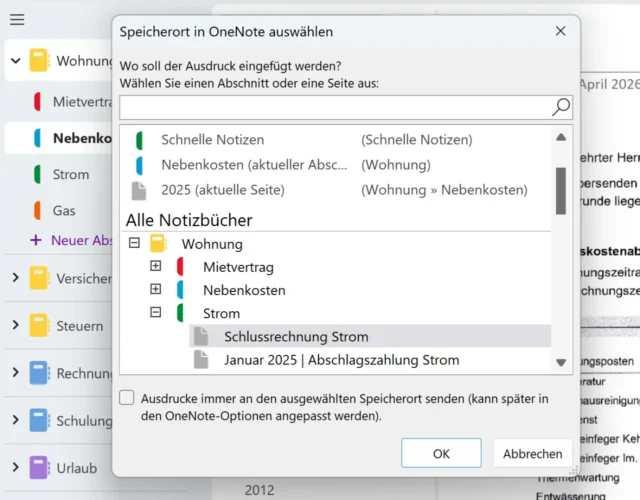Click scrollbar down arrow in location list
This screenshot has width=640, height=500.
561,362
